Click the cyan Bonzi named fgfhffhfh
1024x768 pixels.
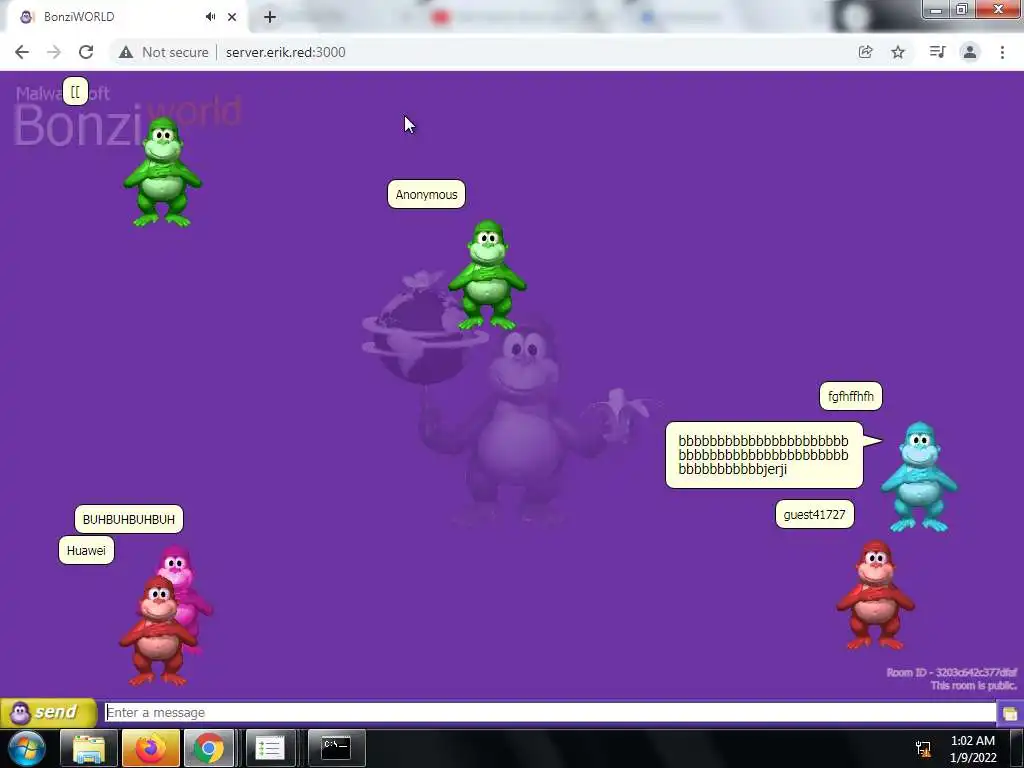click(x=920, y=477)
